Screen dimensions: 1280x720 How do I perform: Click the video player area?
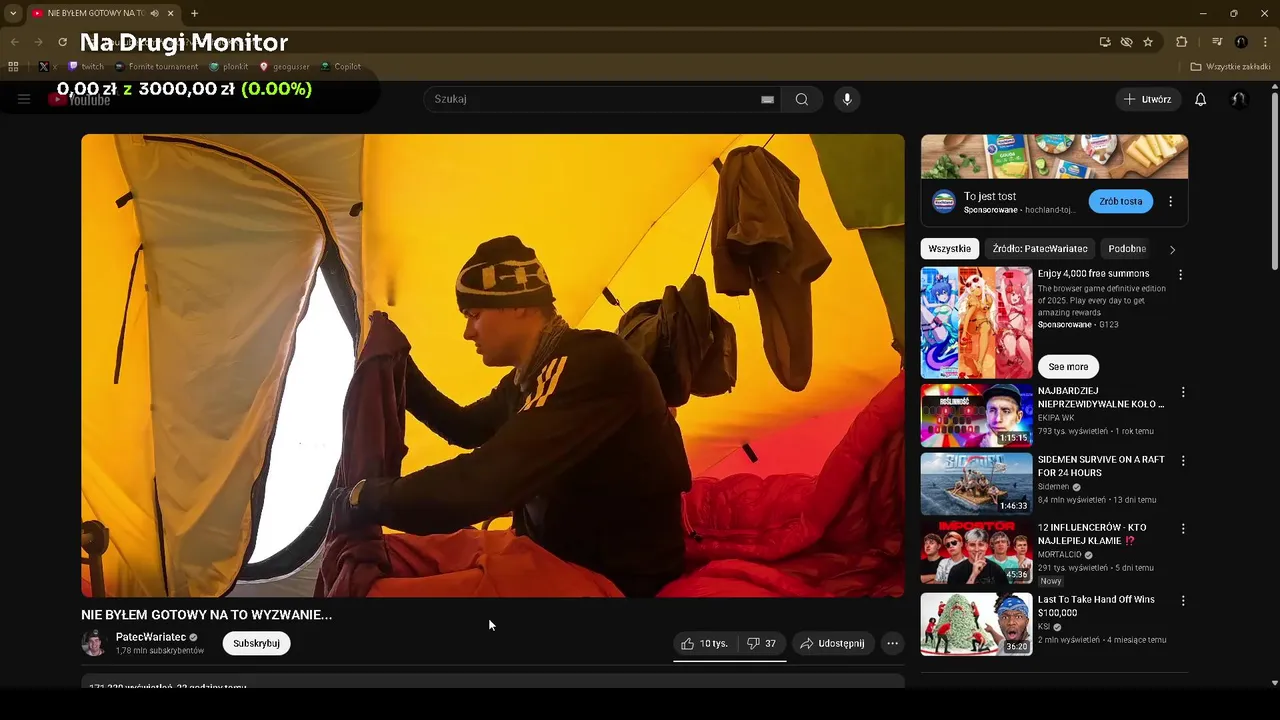[x=493, y=365]
